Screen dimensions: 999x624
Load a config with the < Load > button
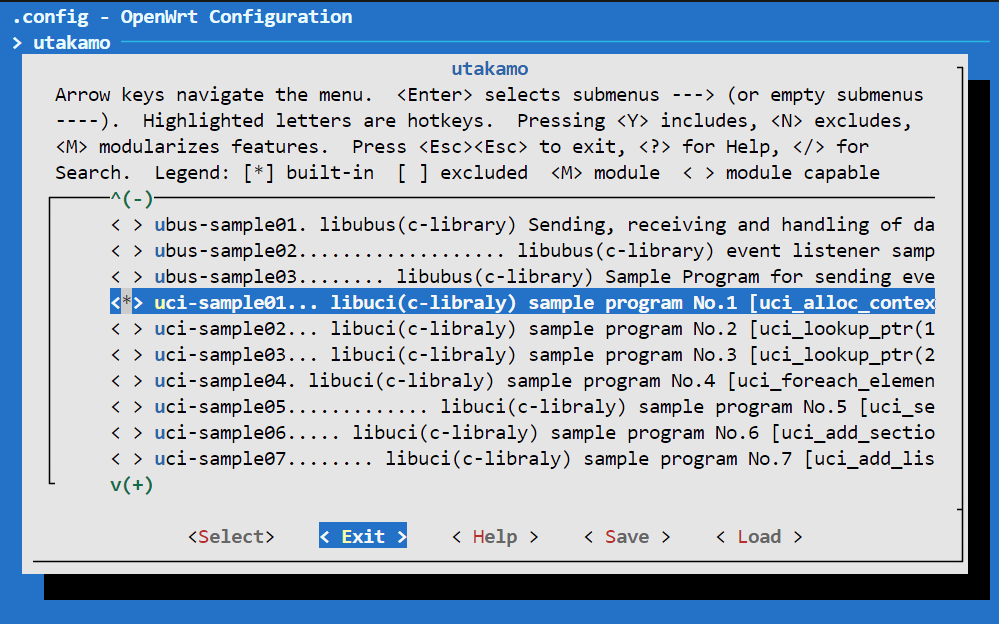click(x=759, y=537)
